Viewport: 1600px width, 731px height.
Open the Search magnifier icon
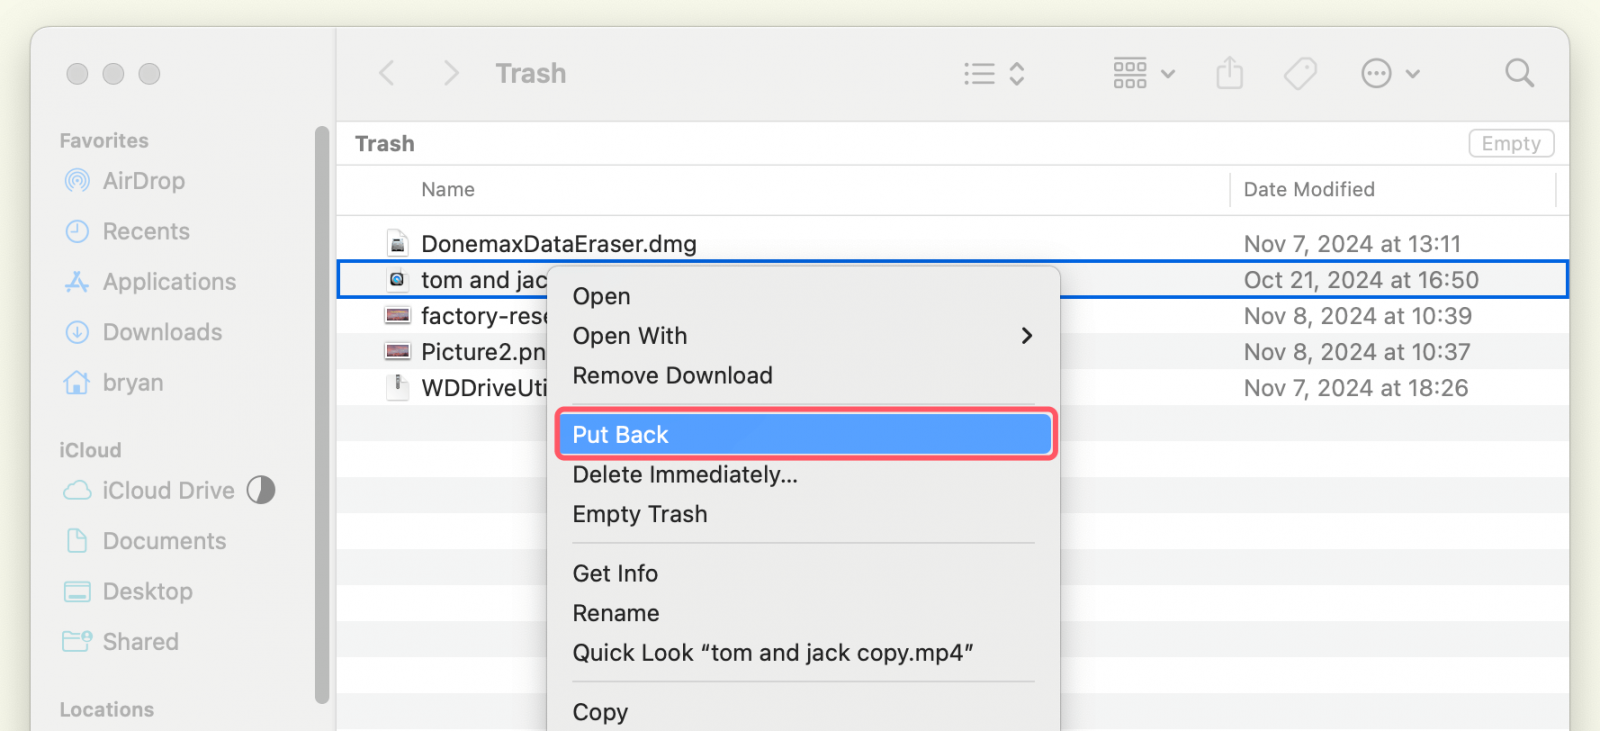pyautogui.click(x=1519, y=73)
